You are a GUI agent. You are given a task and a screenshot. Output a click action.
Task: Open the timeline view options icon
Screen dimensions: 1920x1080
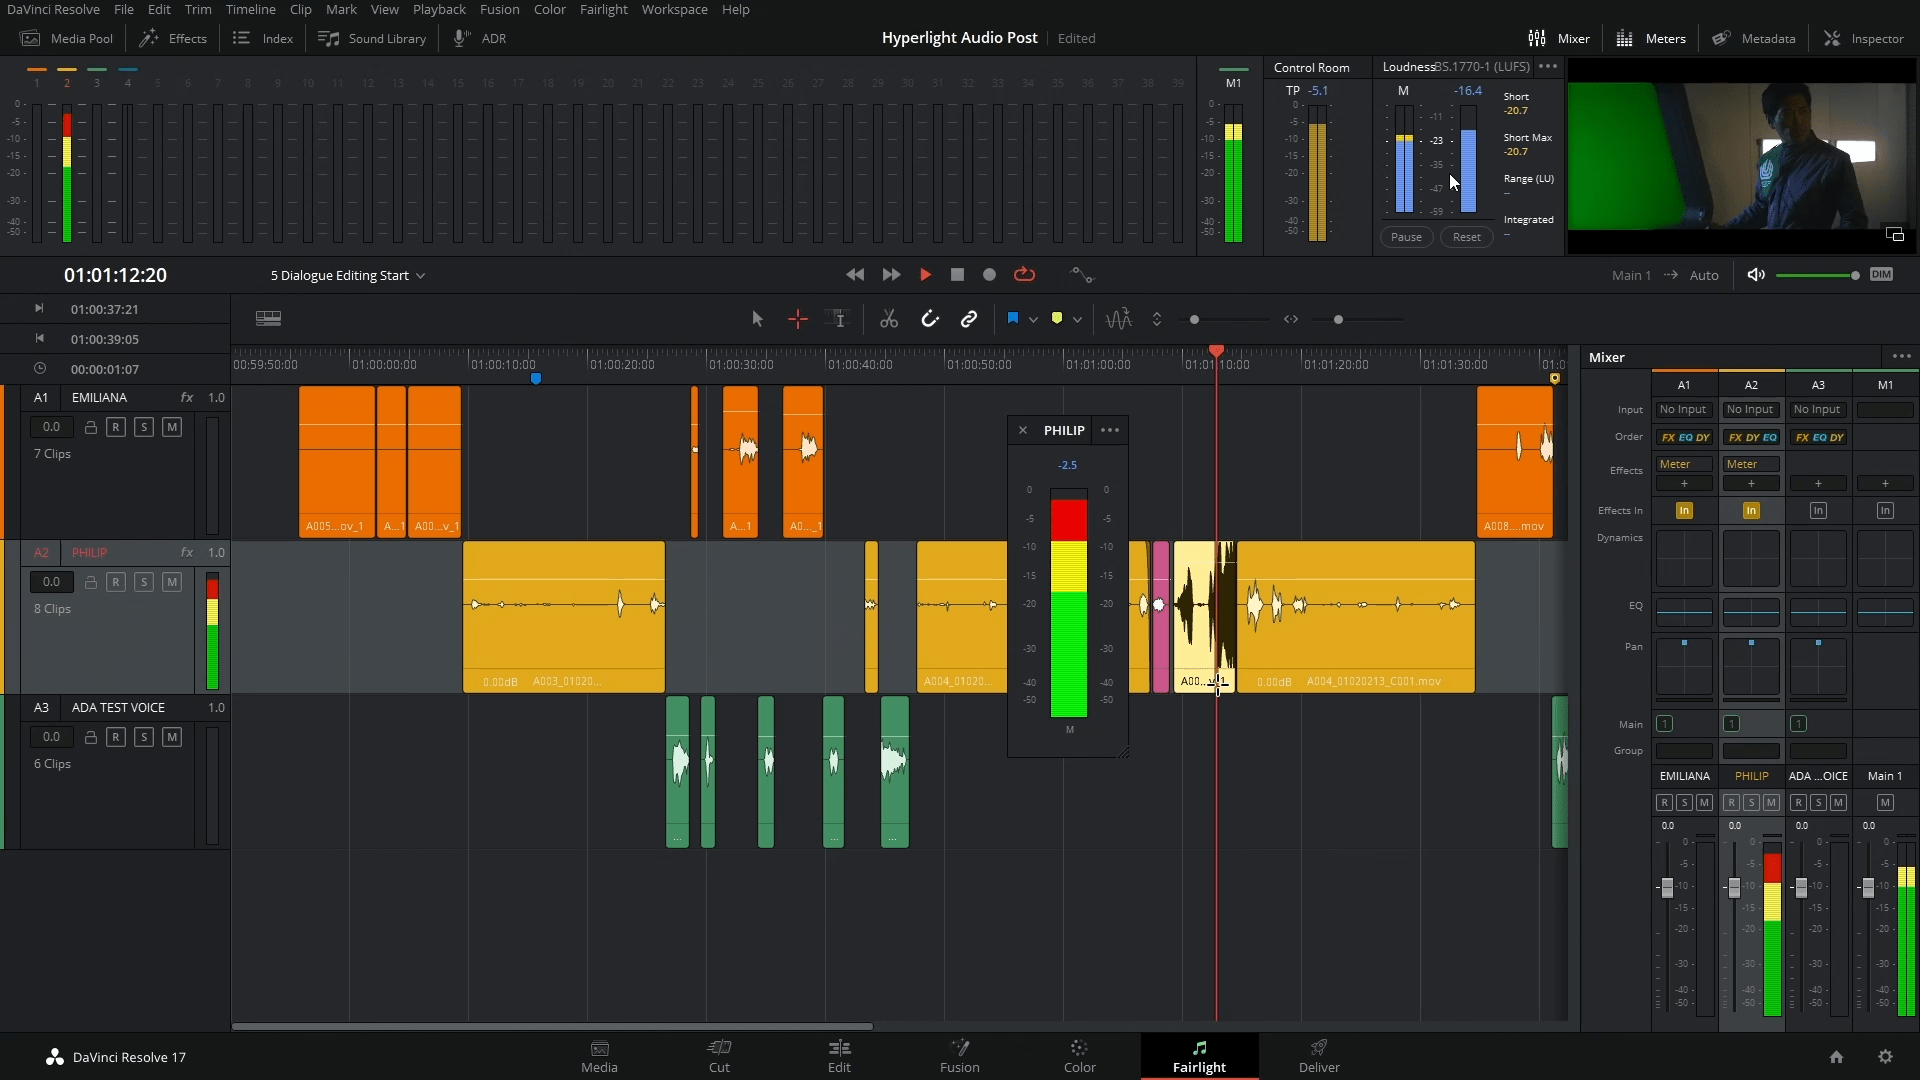click(268, 319)
